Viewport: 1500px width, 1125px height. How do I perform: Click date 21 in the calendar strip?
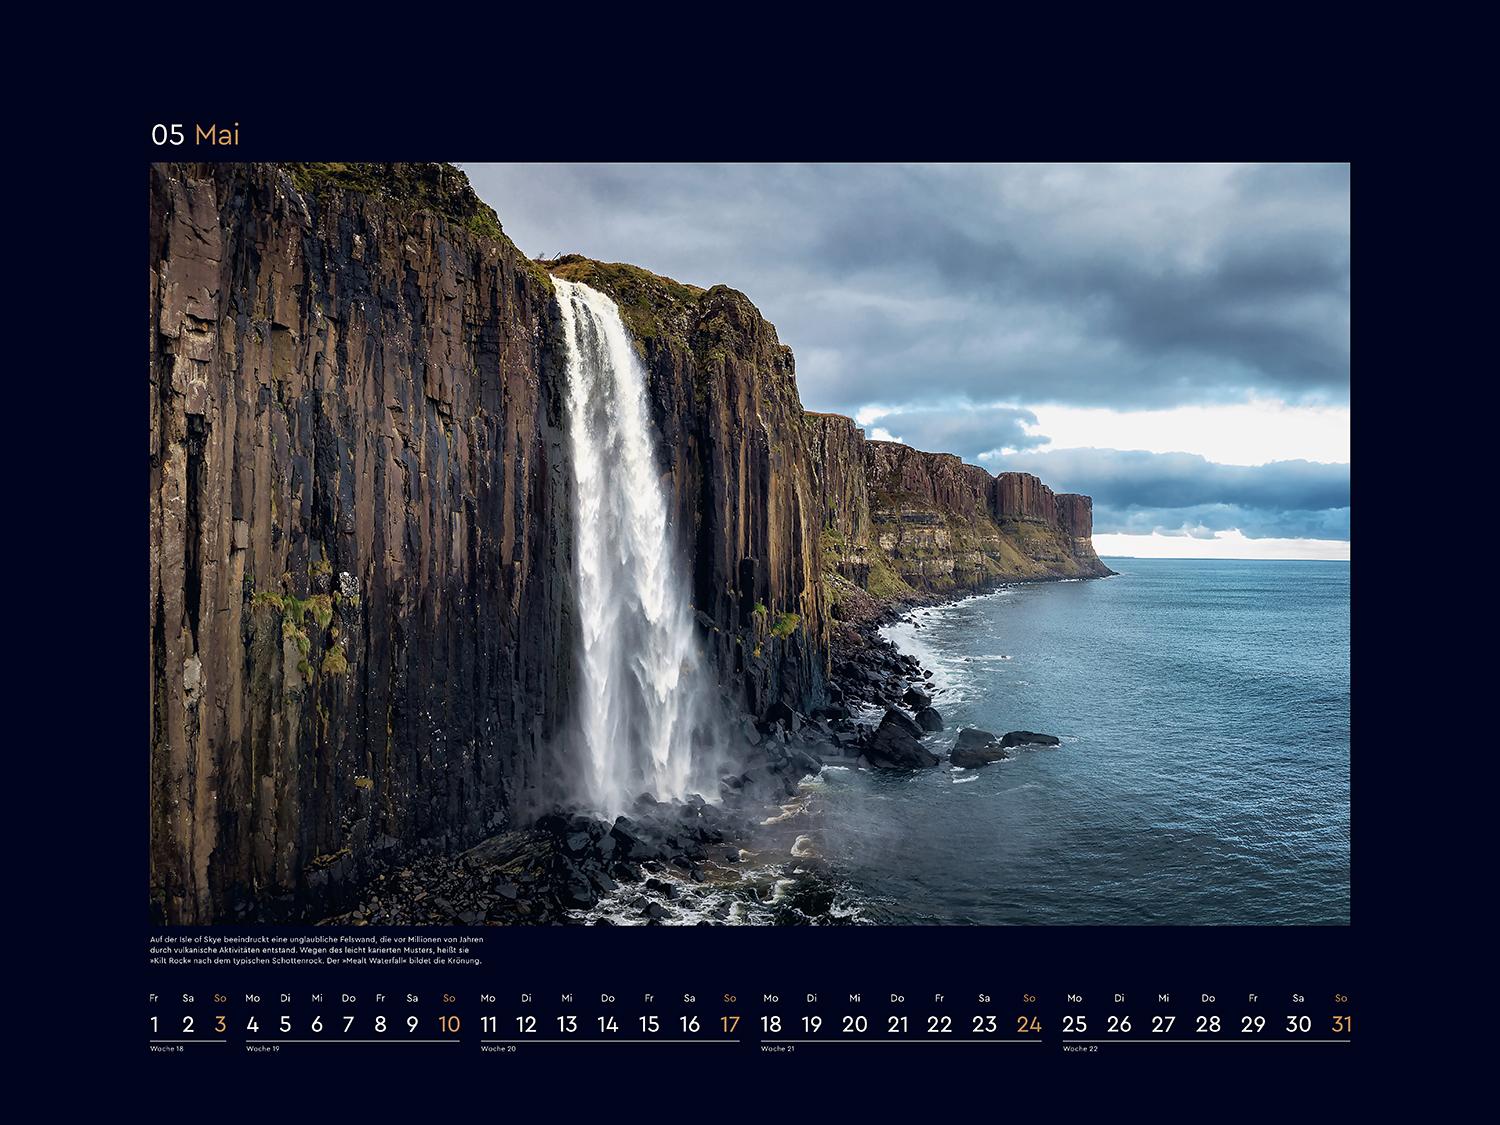(897, 1024)
